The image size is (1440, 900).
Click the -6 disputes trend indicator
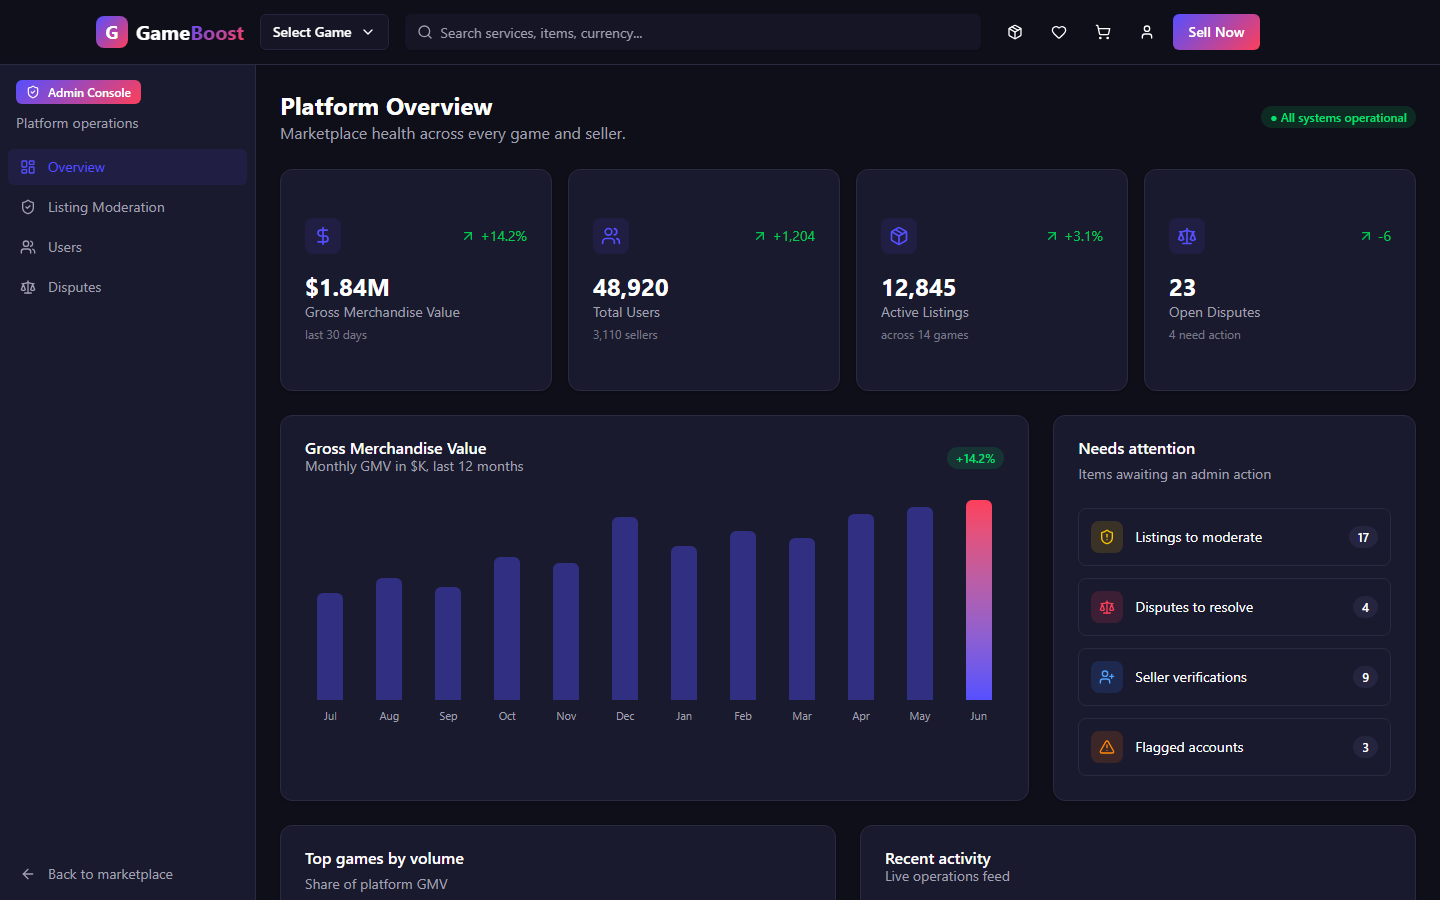click(x=1375, y=236)
